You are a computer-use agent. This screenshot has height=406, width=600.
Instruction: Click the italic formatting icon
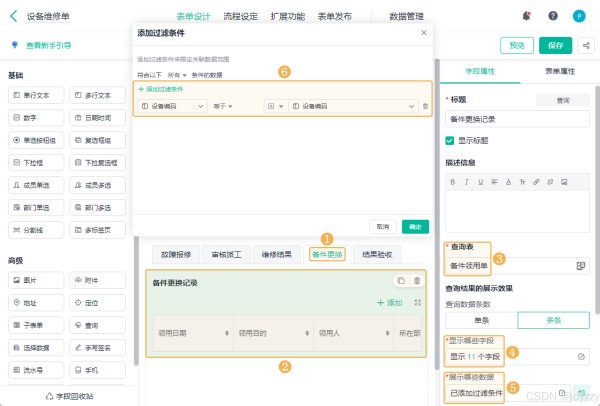point(466,182)
